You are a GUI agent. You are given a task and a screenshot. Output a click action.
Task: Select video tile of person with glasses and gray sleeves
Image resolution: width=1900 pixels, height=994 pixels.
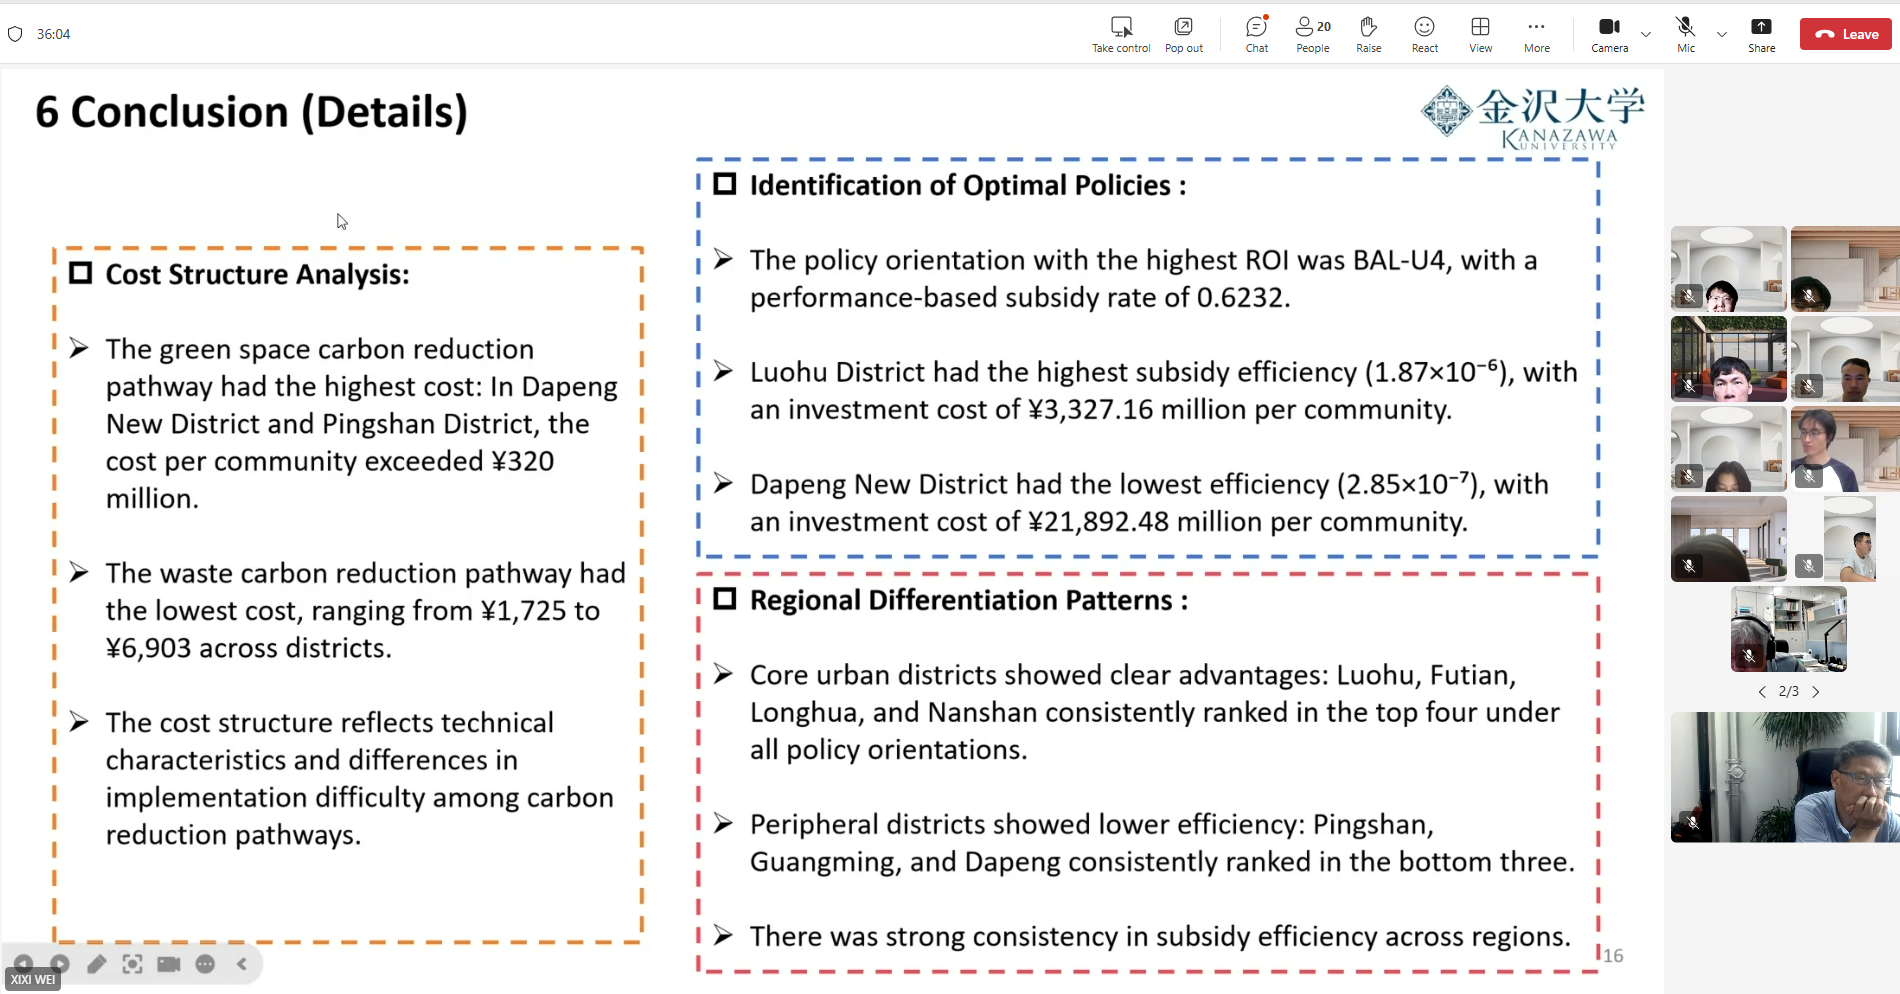click(1845, 449)
